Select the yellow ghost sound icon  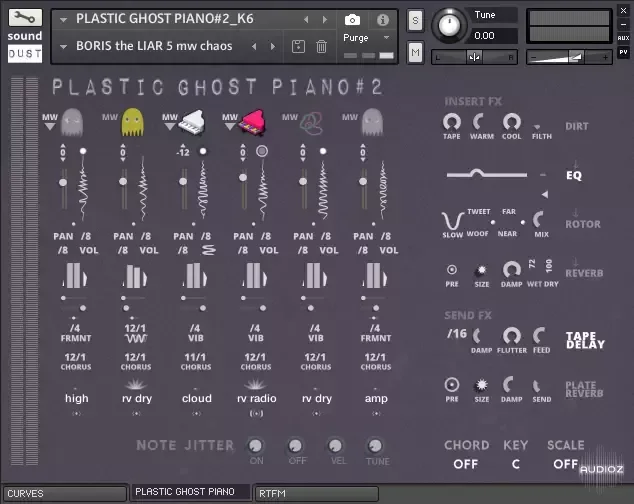coord(132,122)
